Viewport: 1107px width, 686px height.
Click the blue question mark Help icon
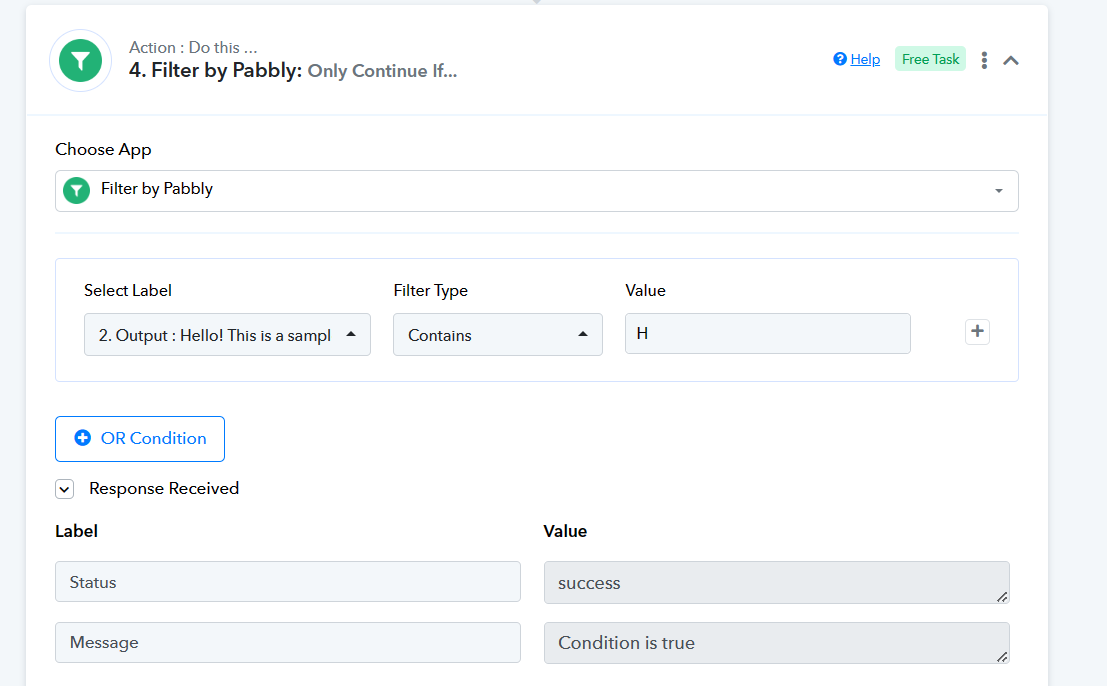(840, 59)
